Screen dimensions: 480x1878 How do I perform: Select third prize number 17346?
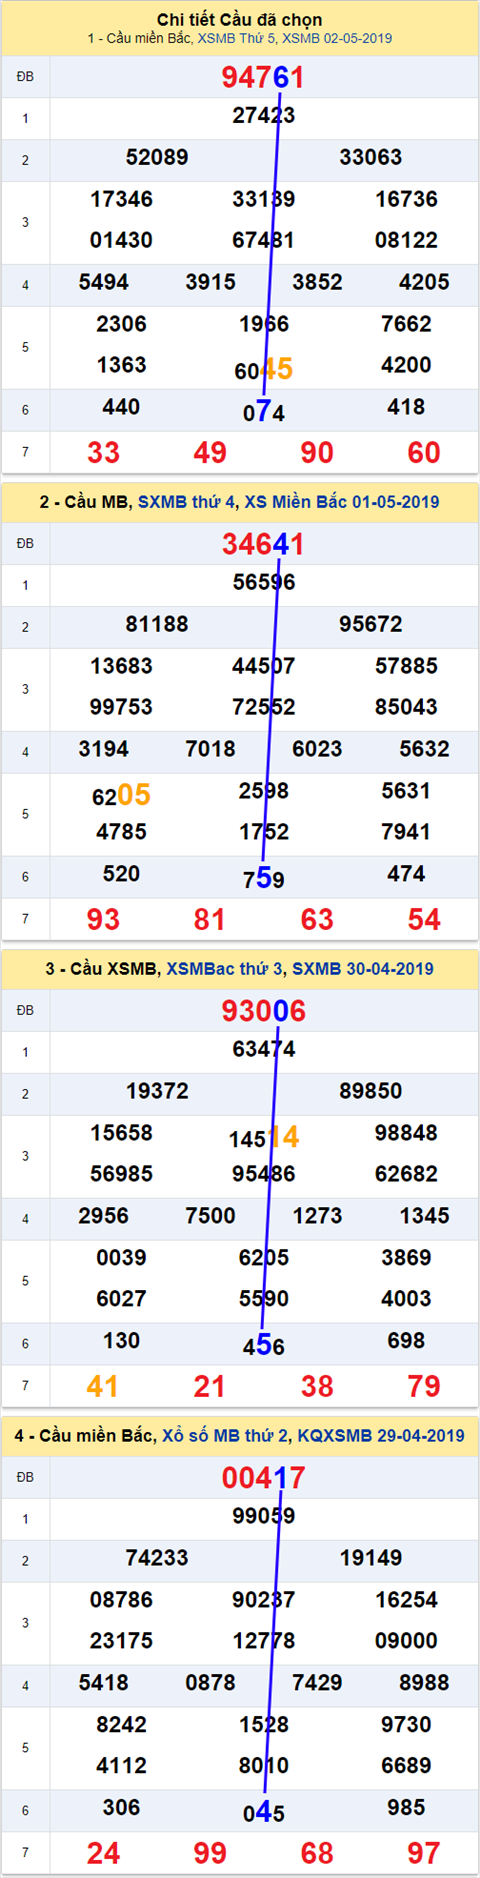point(122,199)
